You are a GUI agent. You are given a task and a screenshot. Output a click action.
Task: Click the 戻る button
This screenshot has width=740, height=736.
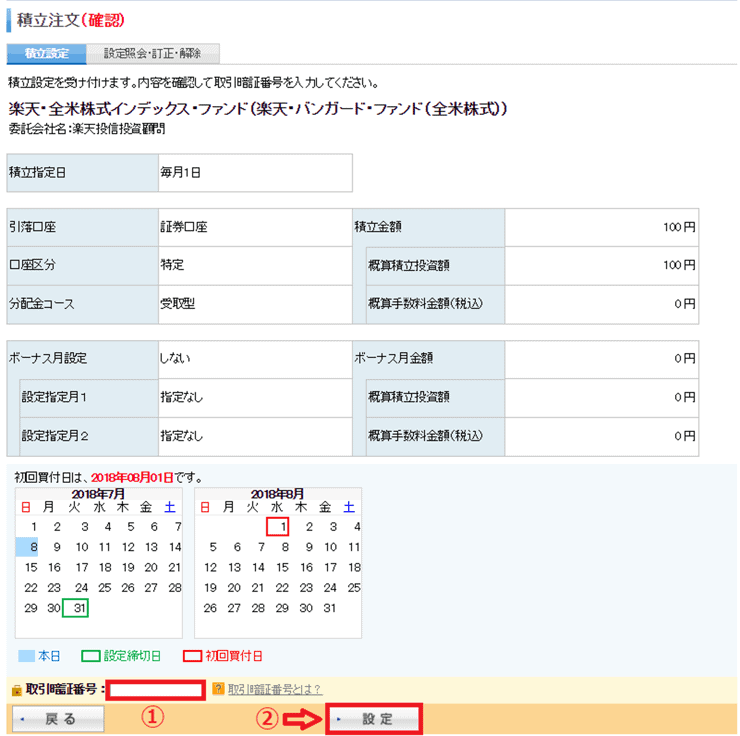[58, 719]
